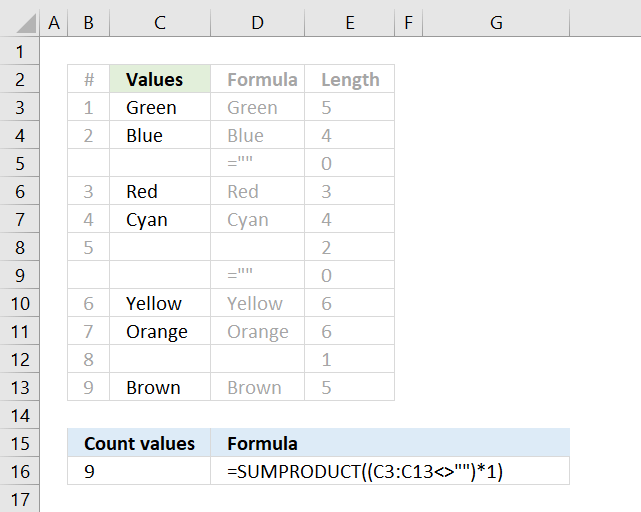
Task: Click the select-all corner of the sheet
Action: coord(19,22)
